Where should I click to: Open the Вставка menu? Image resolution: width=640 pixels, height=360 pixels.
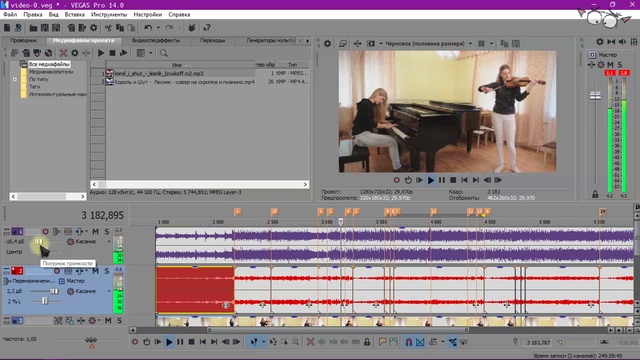(75, 14)
